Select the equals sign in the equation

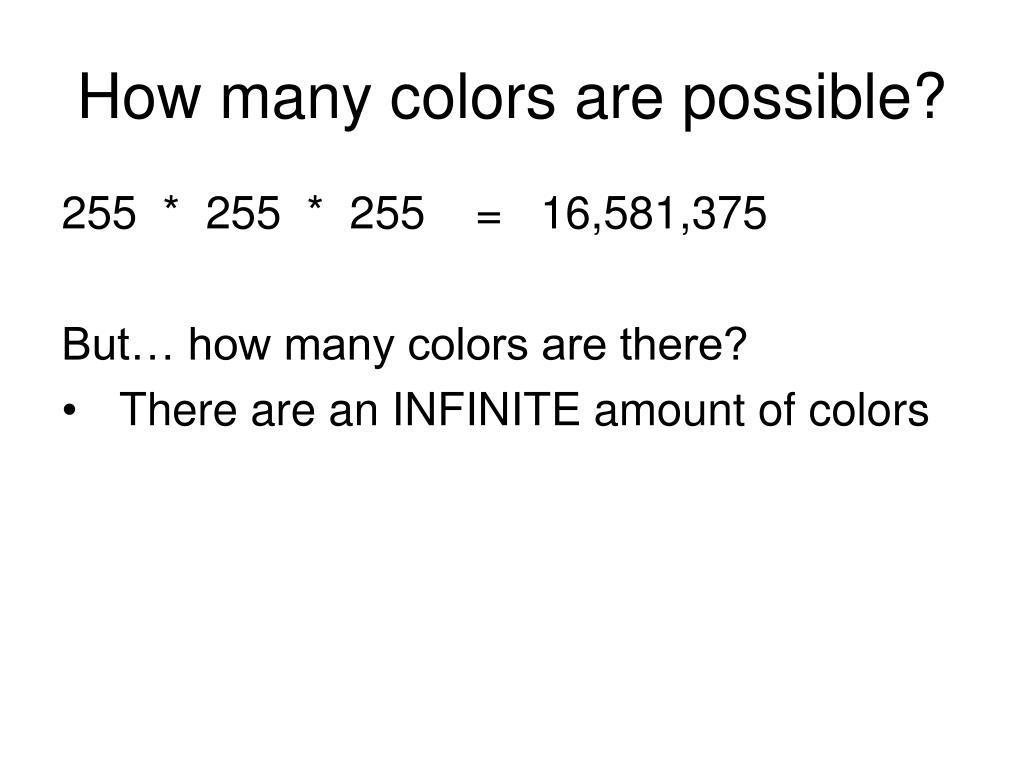[489, 217]
